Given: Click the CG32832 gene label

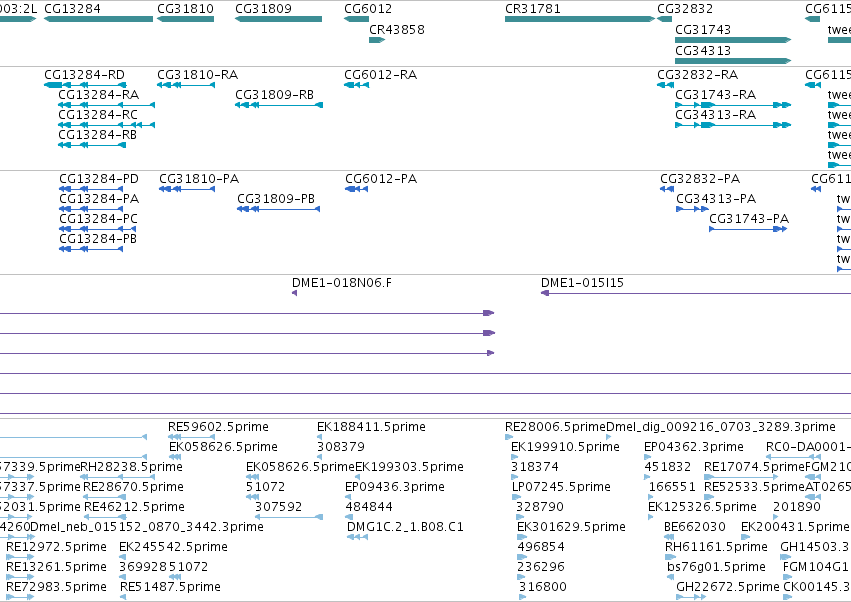Looking at the screenshot, I should [x=685, y=9].
